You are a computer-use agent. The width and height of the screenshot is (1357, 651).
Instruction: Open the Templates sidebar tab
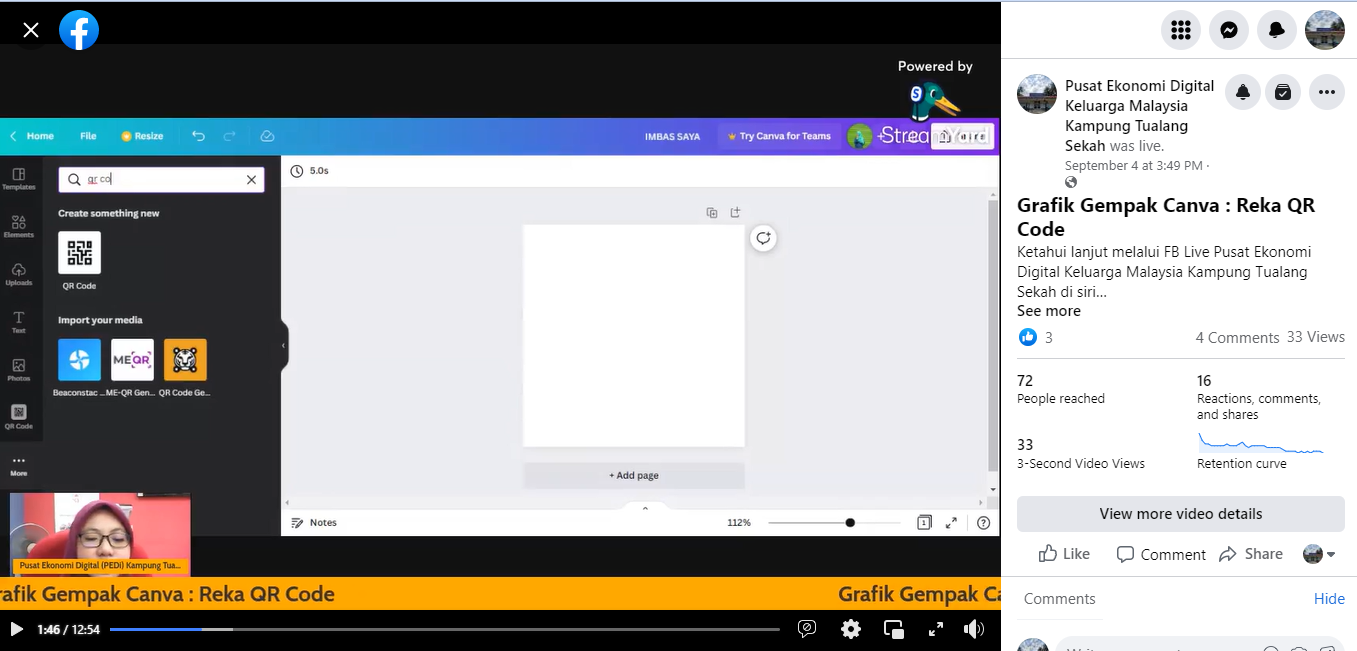coord(18,179)
